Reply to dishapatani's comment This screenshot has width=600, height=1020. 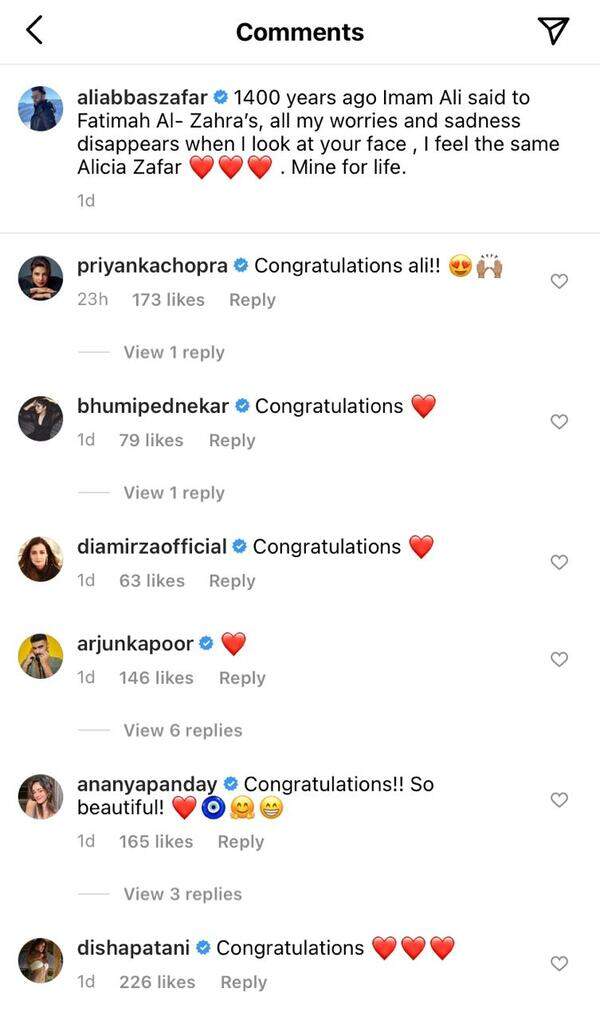pyautogui.click(x=243, y=982)
